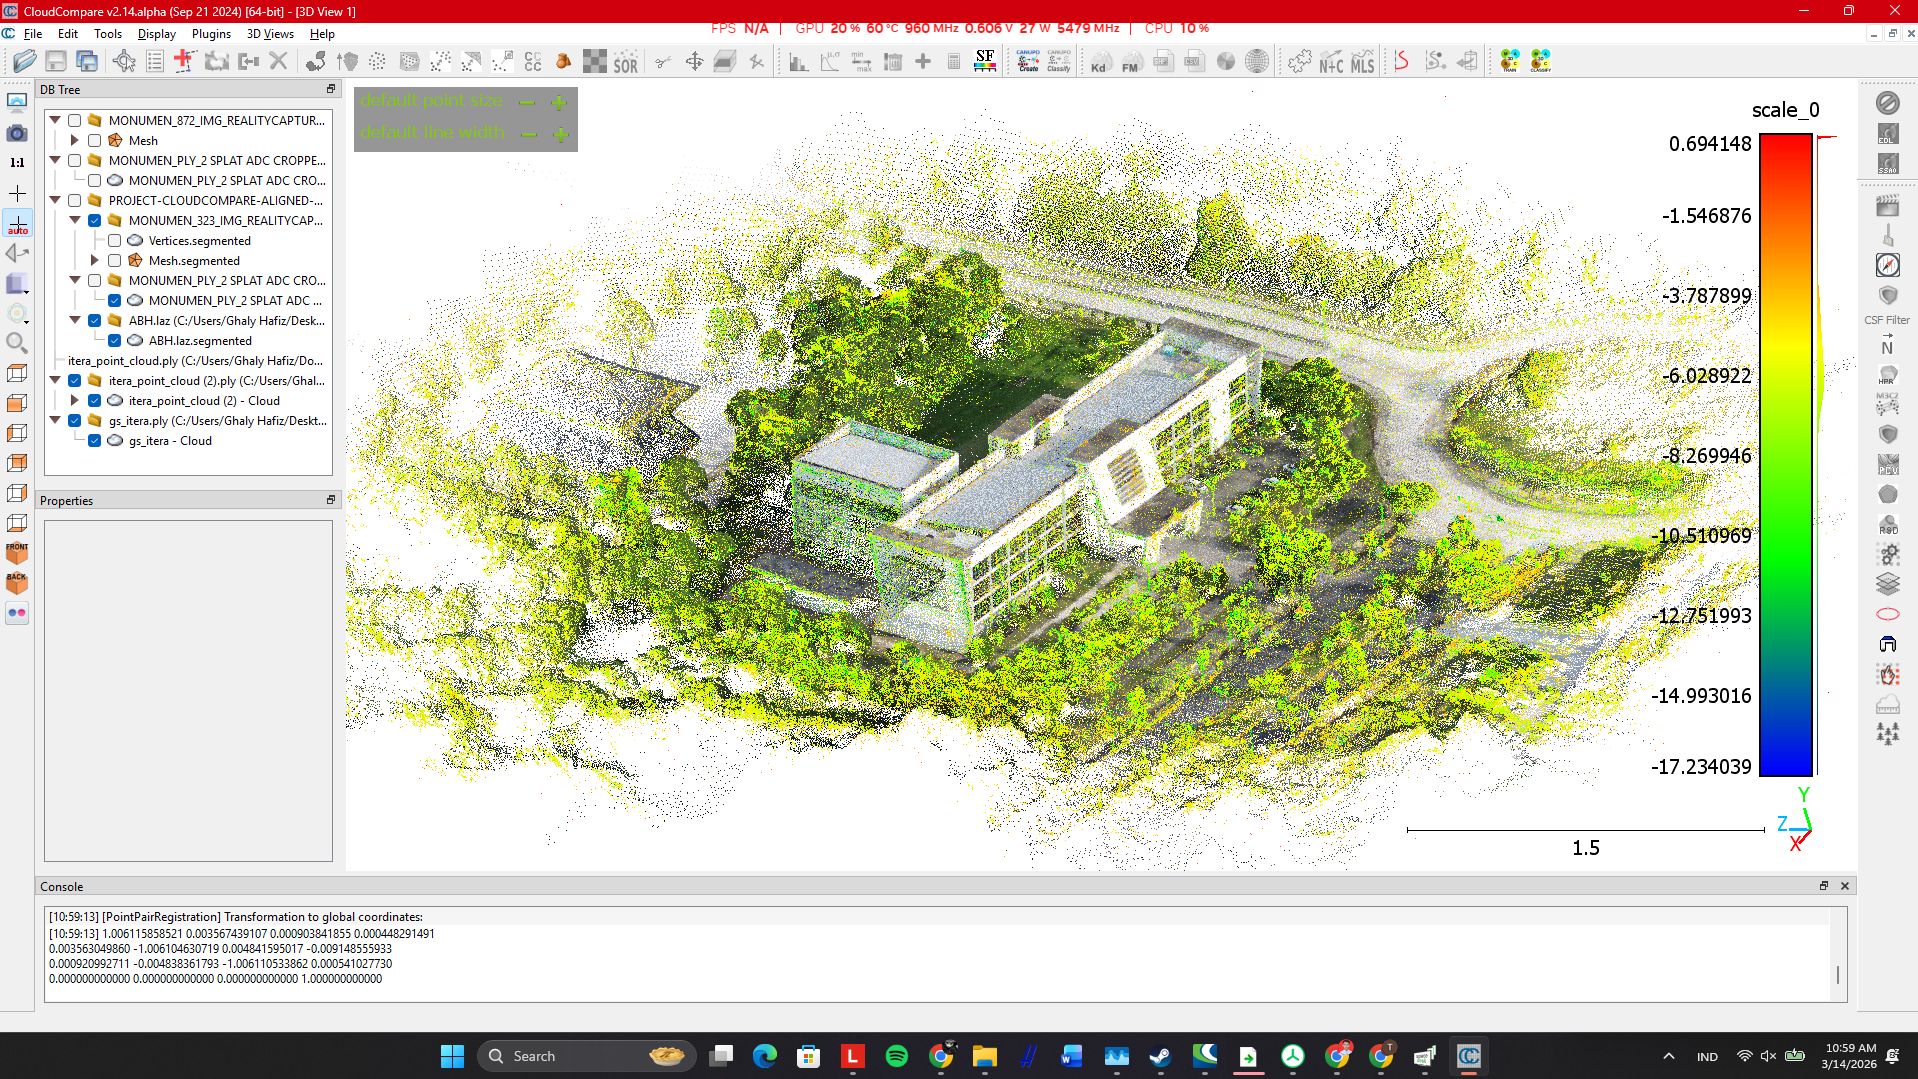The height and width of the screenshot is (1079, 1918).
Task: Collapse the ABH.laz tree node
Action: 75,320
